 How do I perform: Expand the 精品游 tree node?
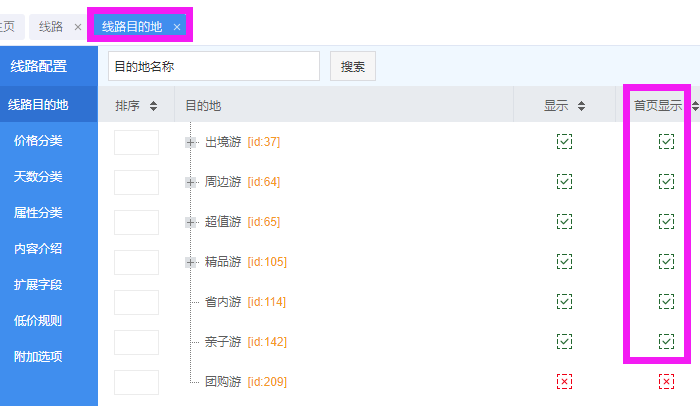(x=190, y=262)
